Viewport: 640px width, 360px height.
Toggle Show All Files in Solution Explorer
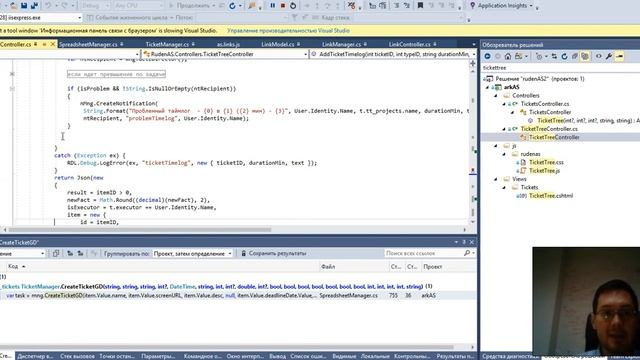pos(585,57)
